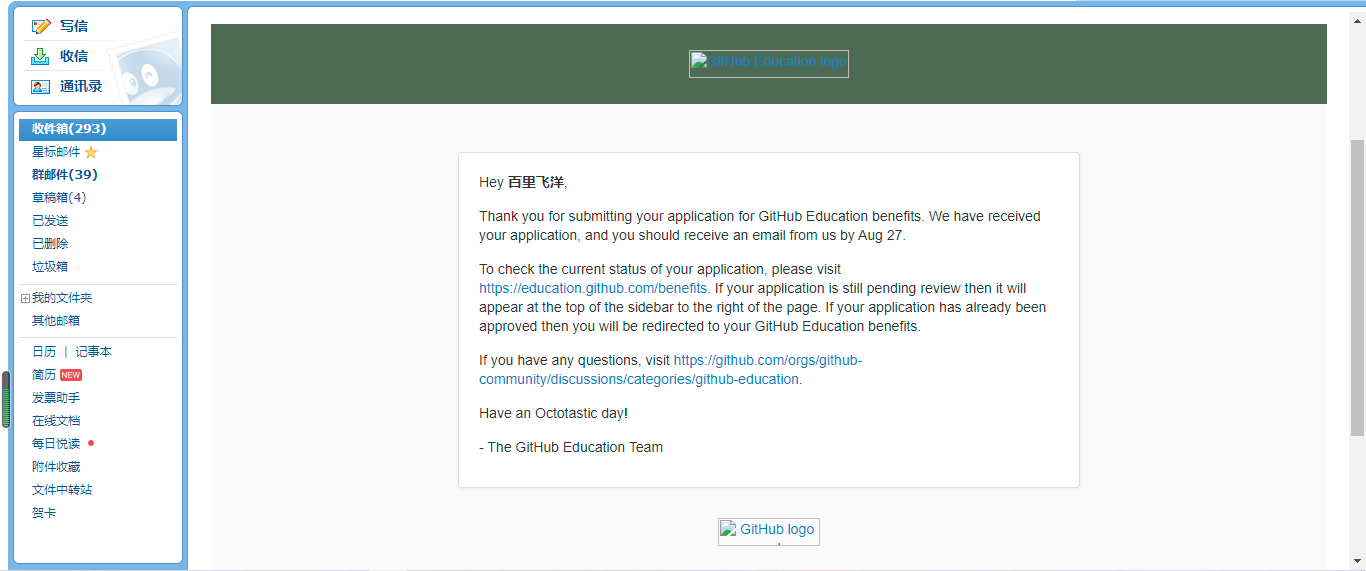Open 其他邮箱 other mailboxes
1366x571 pixels.
[x=56, y=321]
